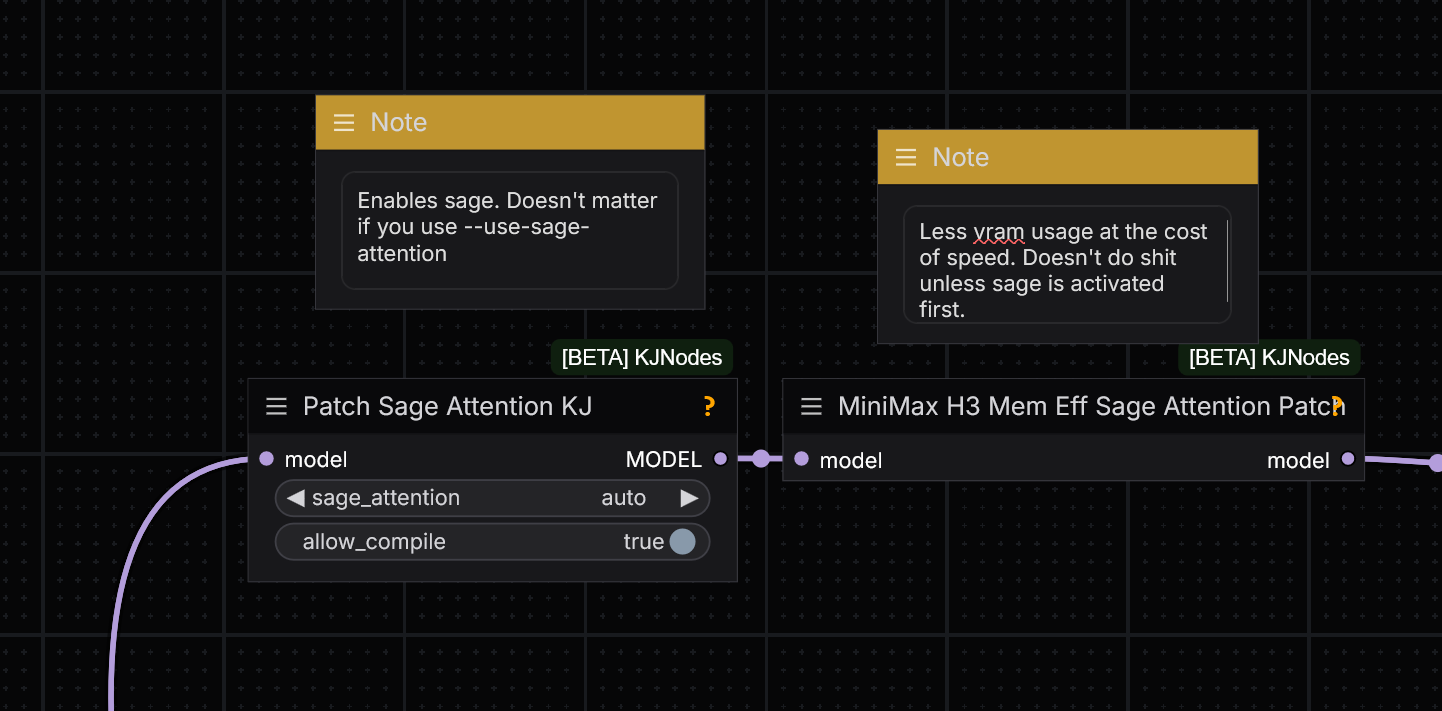Viewport: 1442px width, 711px height.
Task: Click model output dot on MiniMax H3 node
Action: (1348, 459)
